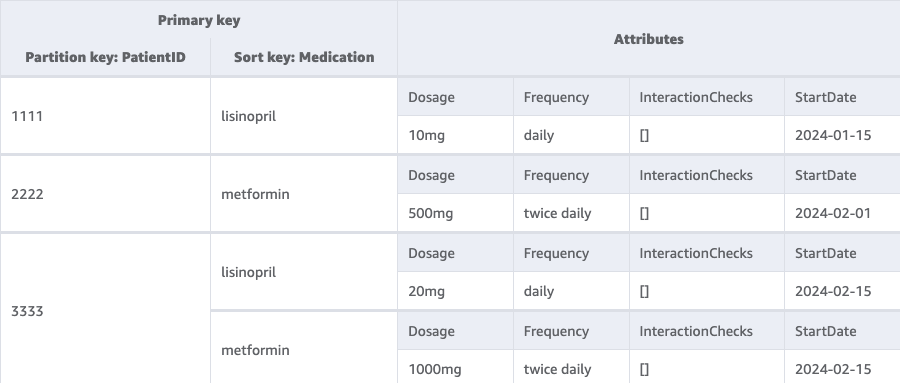The width and height of the screenshot is (900, 383).
Task: Select PatientID 3333 cell
Action: point(105,309)
